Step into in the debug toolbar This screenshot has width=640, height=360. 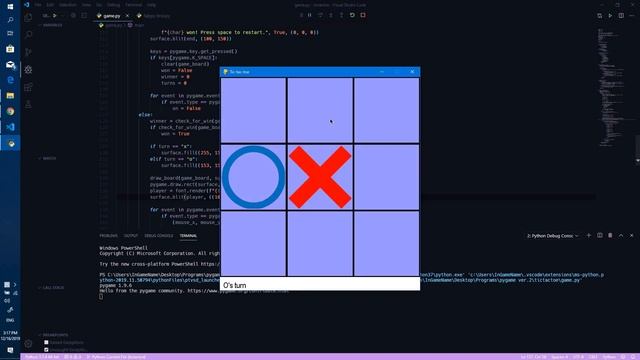(x=331, y=15)
